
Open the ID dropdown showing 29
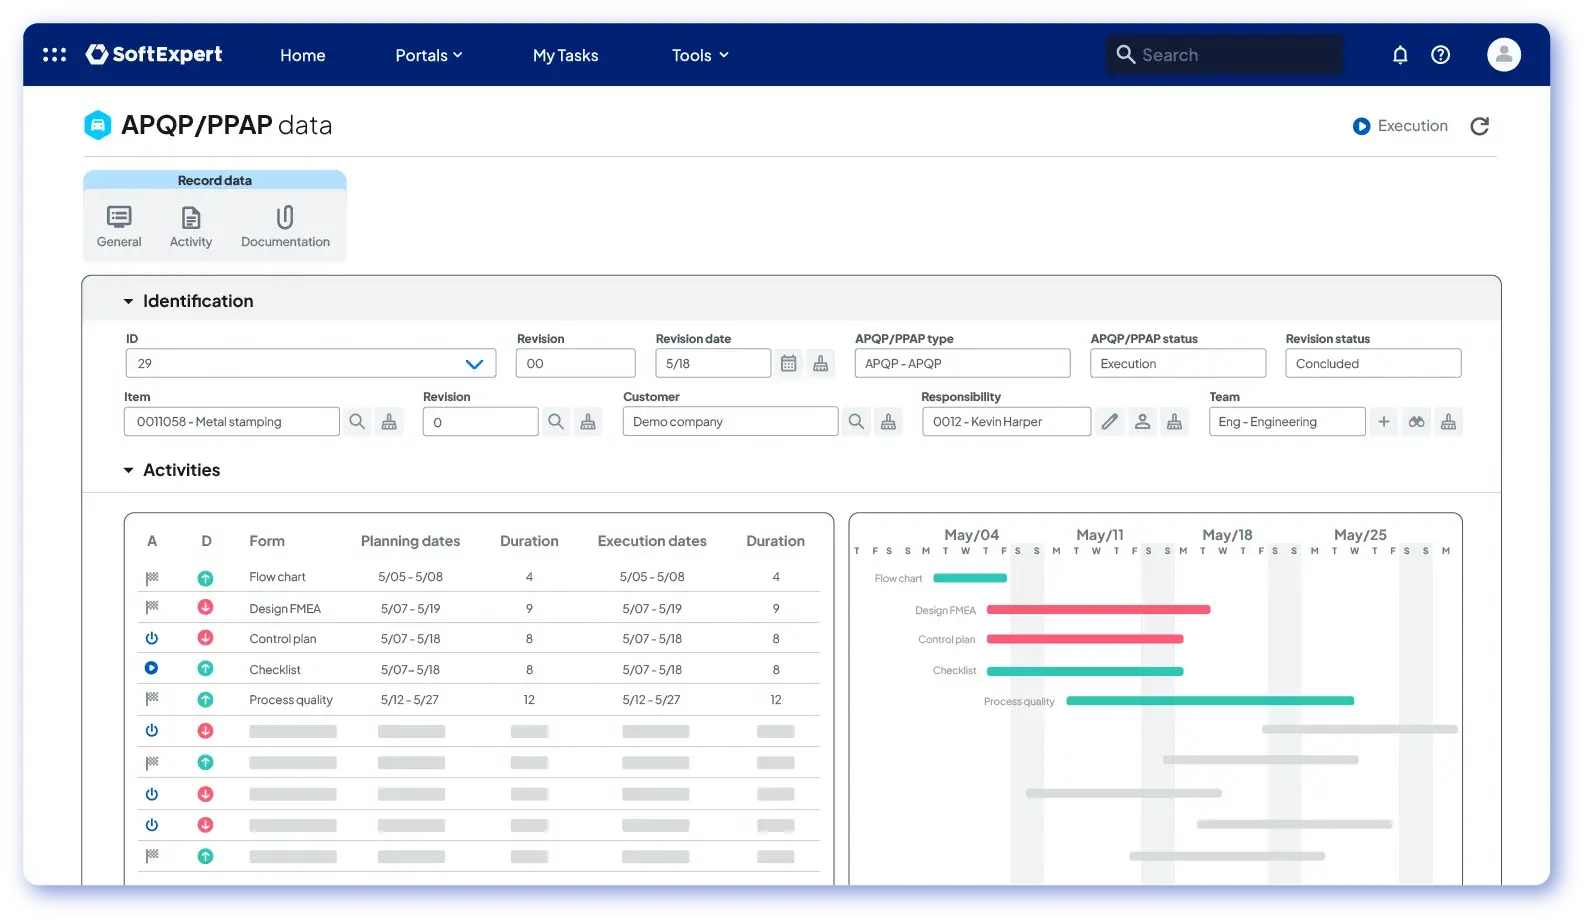tap(311, 363)
